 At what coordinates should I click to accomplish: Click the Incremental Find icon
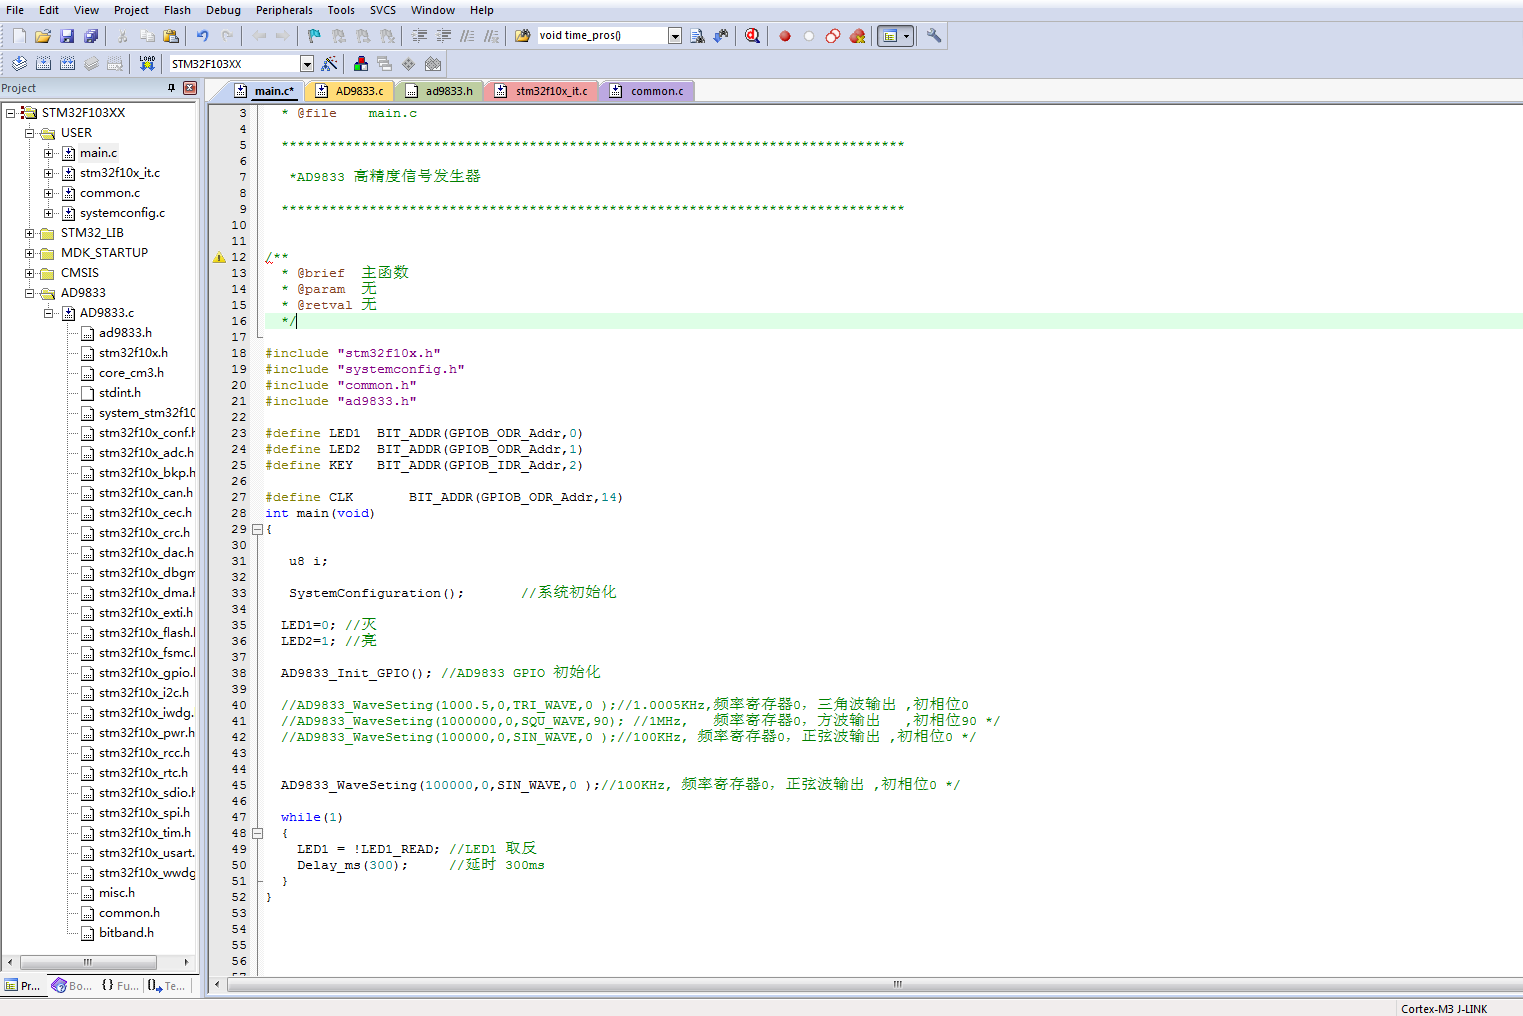pos(721,36)
